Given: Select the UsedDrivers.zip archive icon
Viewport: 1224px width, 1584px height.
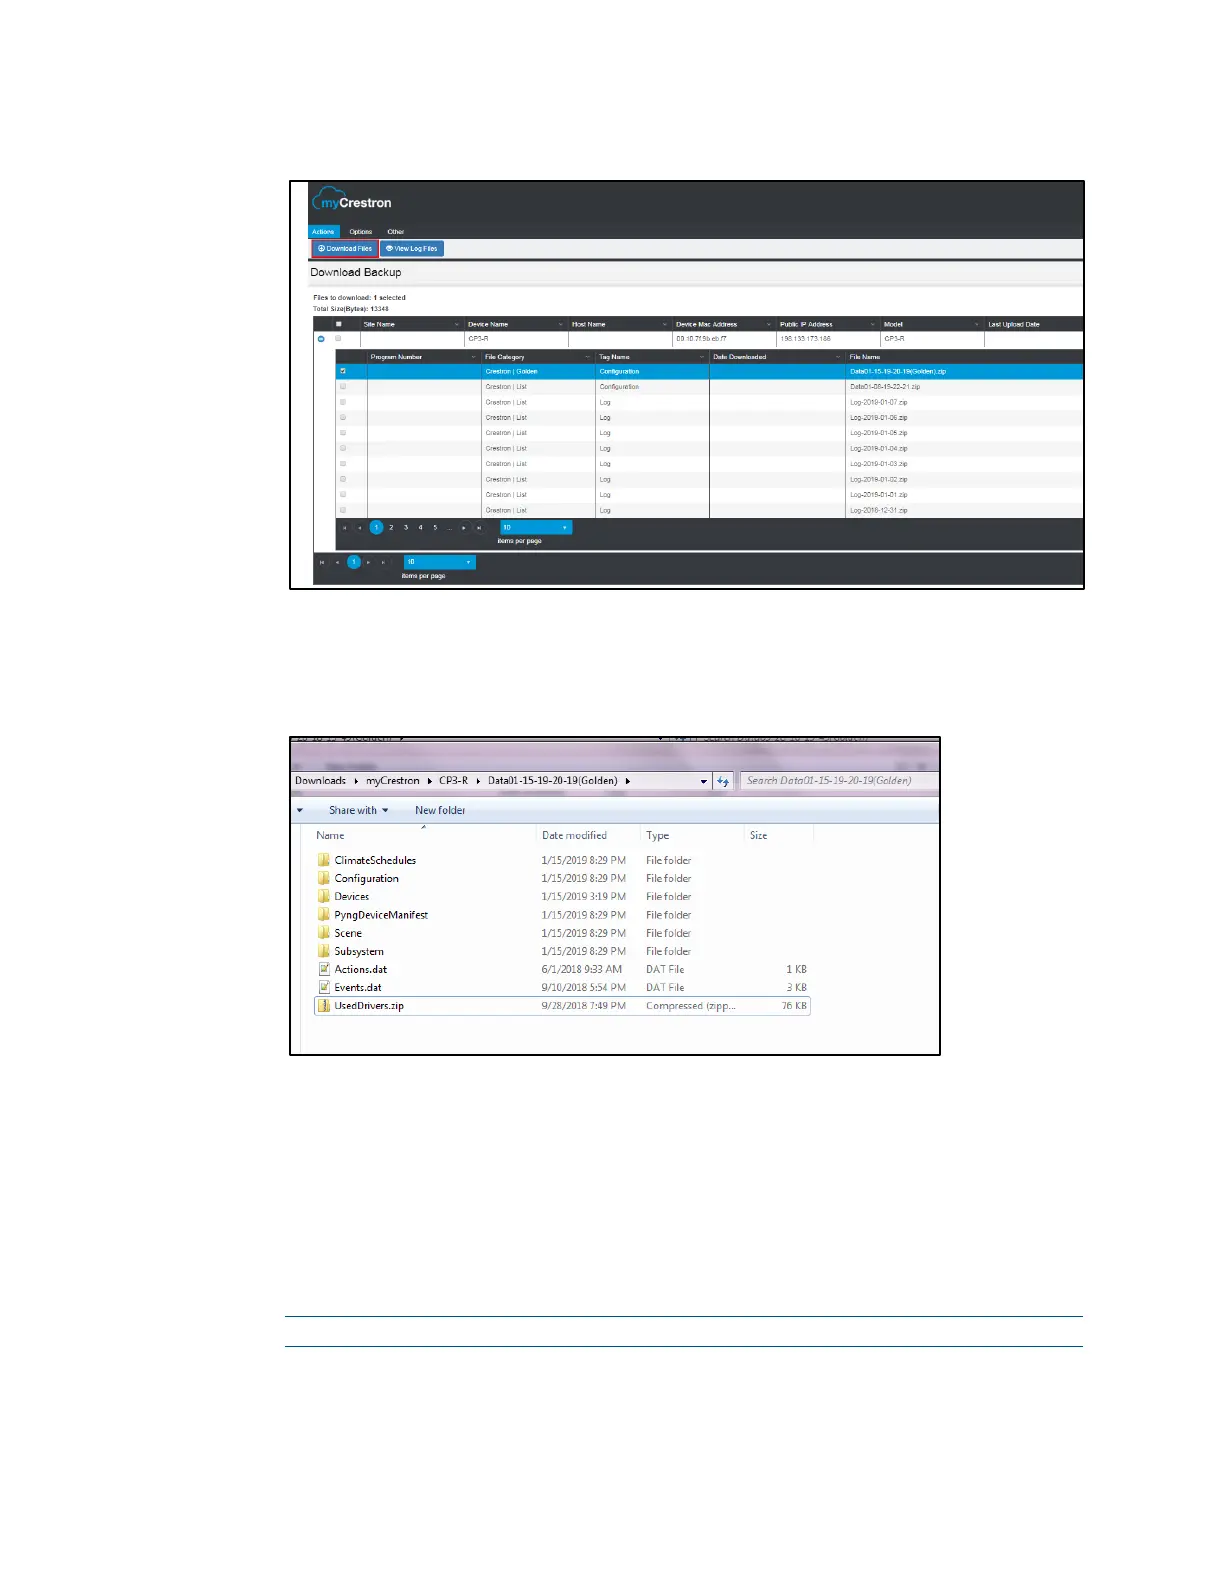Looking at the screenshot, I should (x=324, y=1005).
